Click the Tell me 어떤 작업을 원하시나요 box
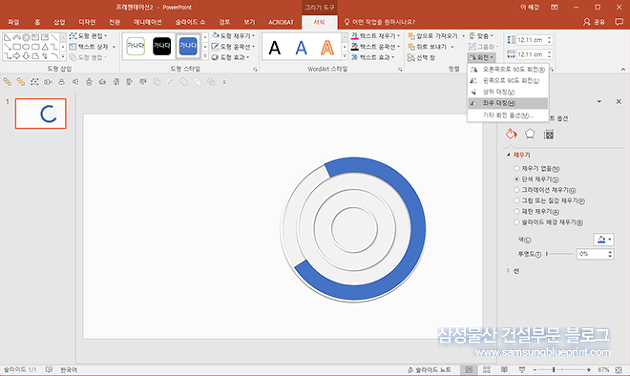 [380, 22]
